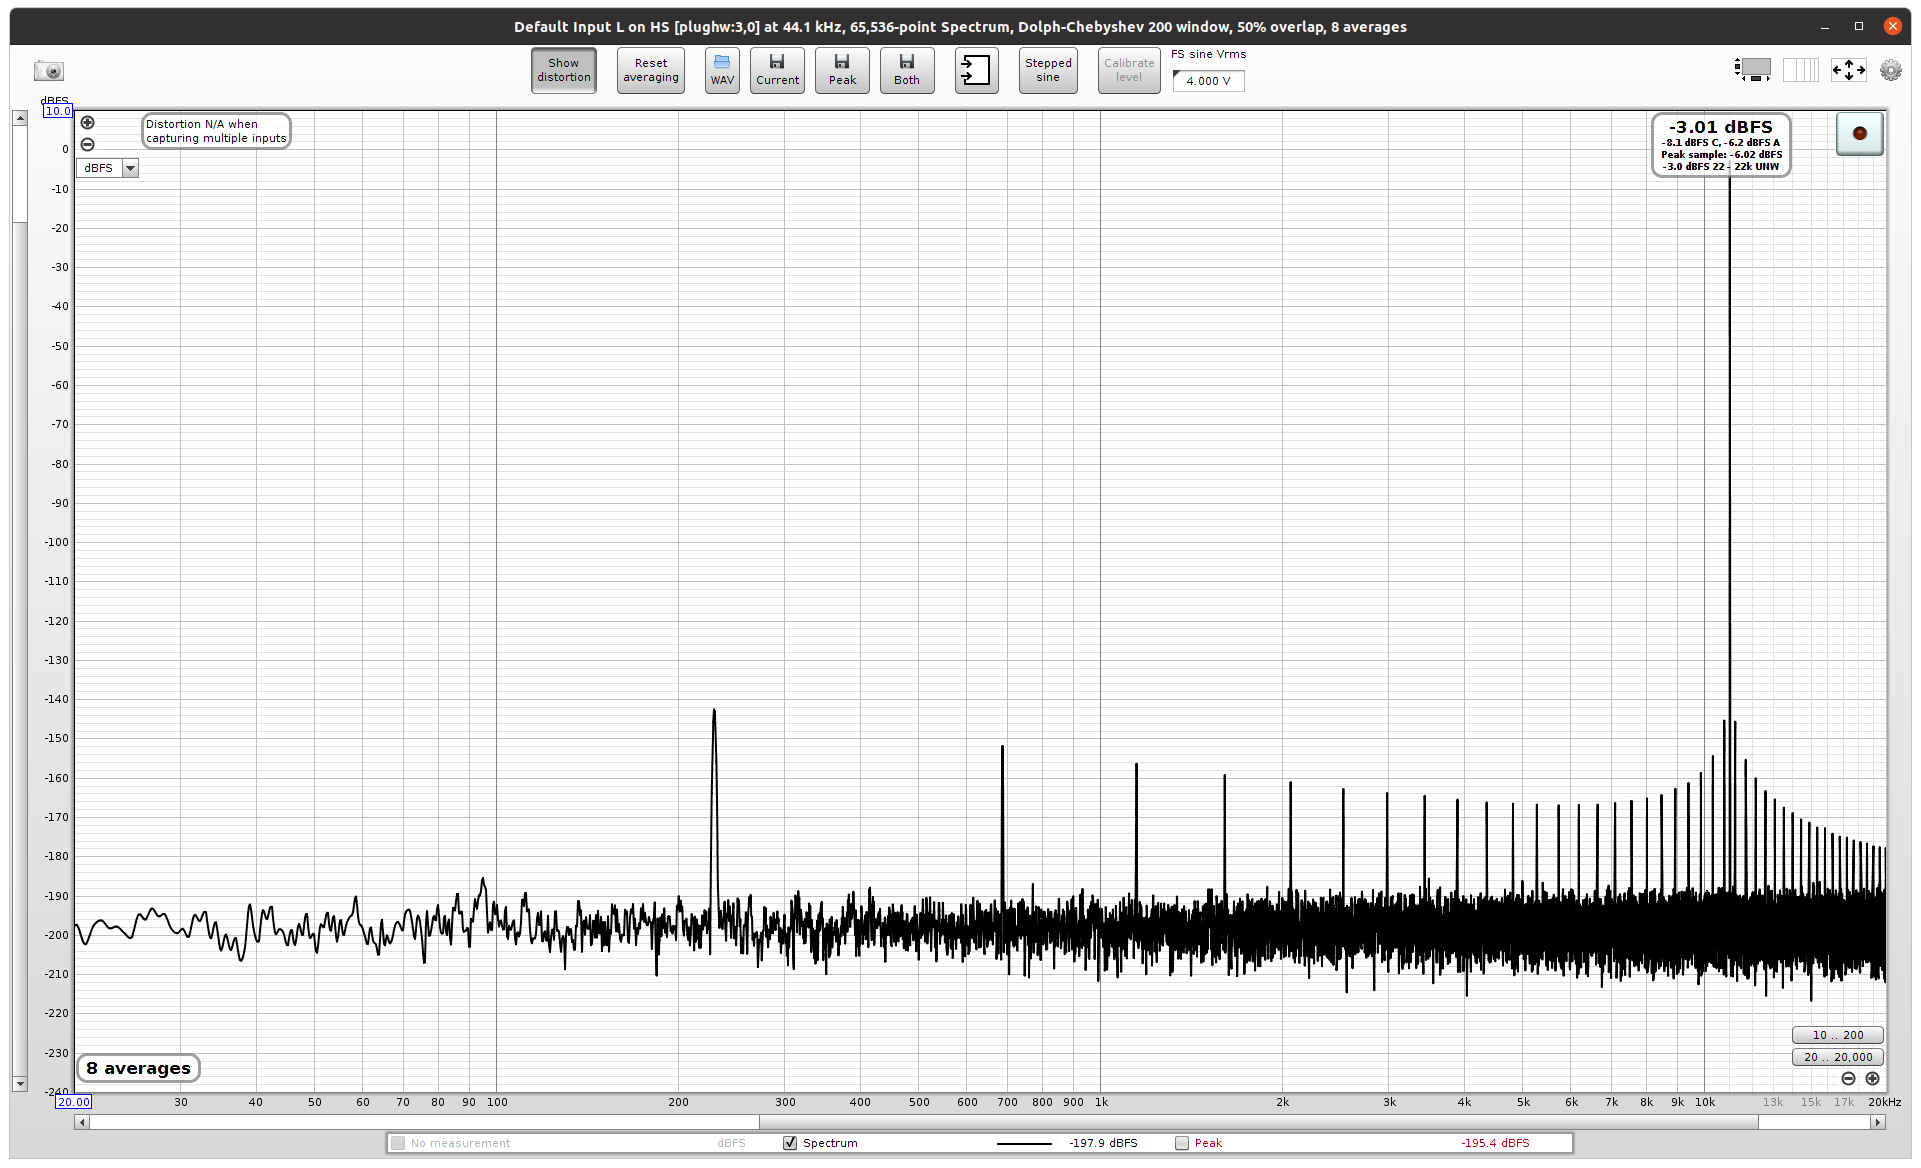Click the vertical scrollbar up arrow
The width and height of the screenshot is (1921, 1168).
(x=19, y=118)
